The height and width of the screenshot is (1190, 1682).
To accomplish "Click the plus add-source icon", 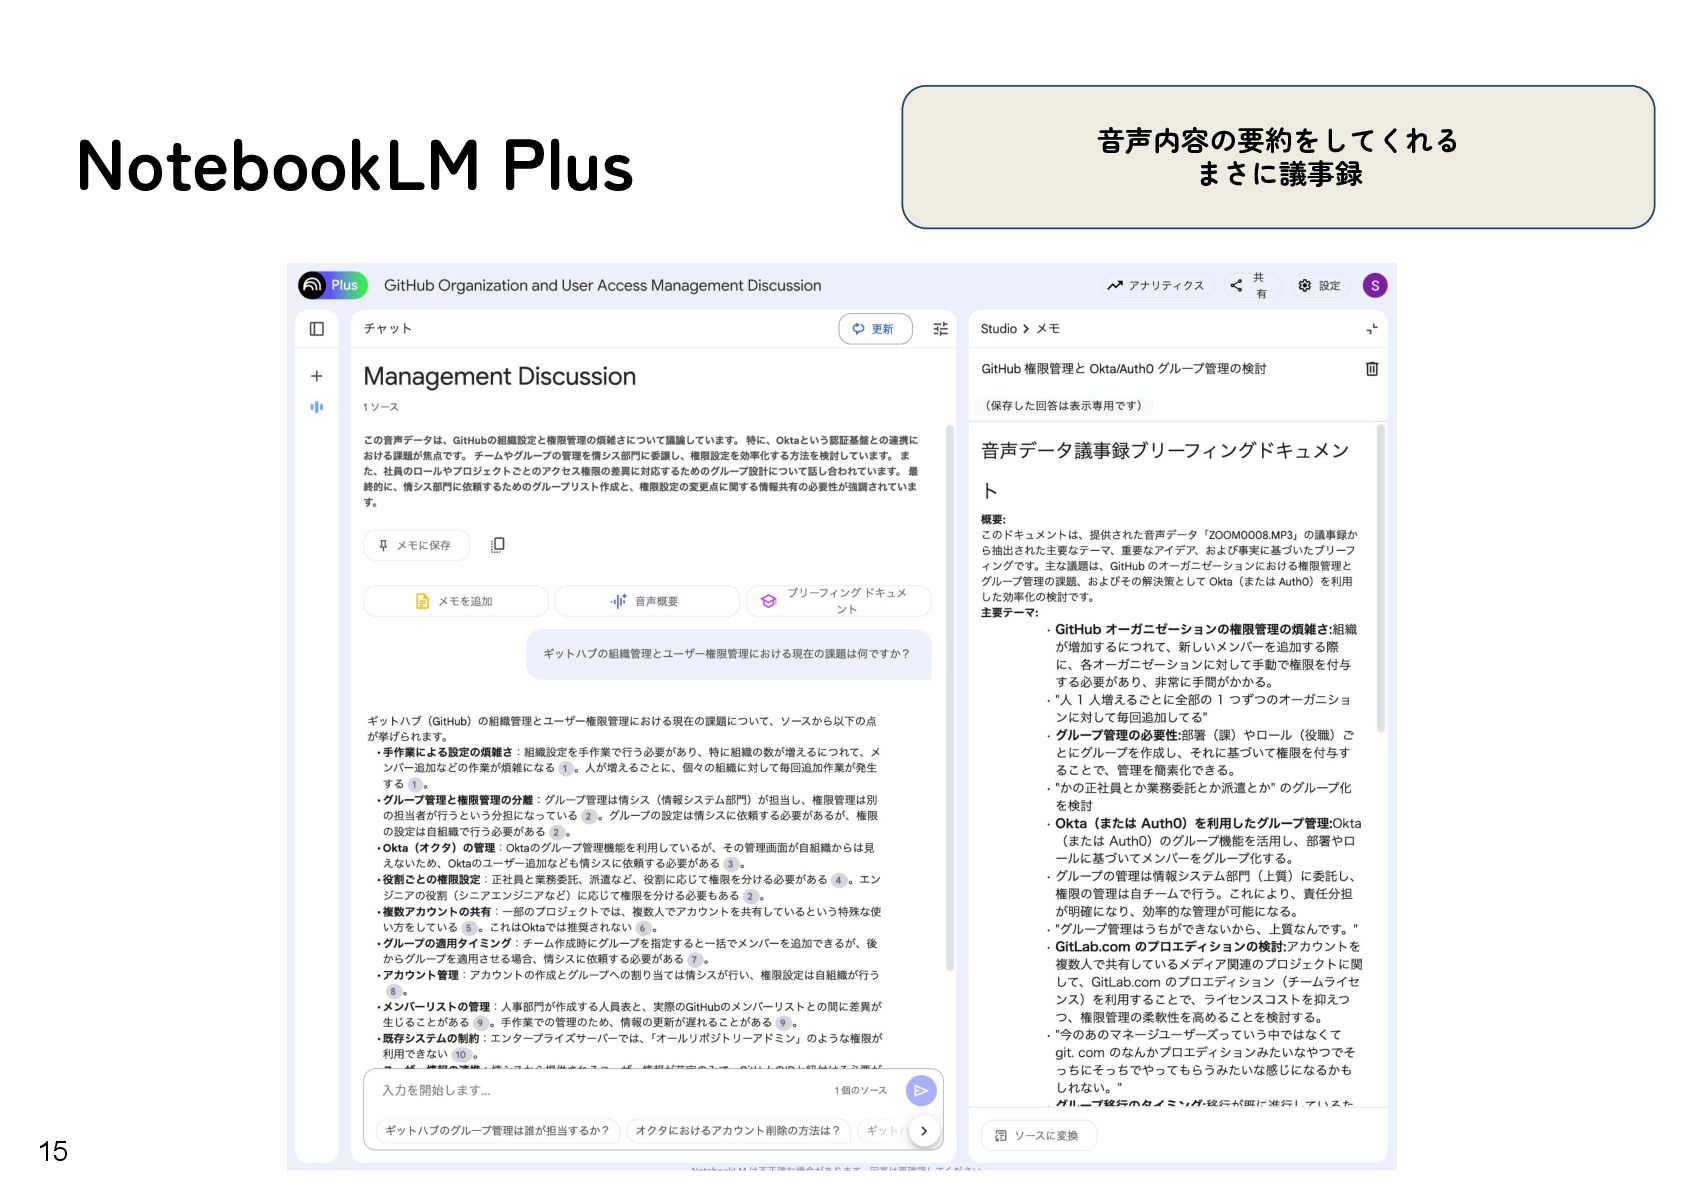I will point(317,376).
